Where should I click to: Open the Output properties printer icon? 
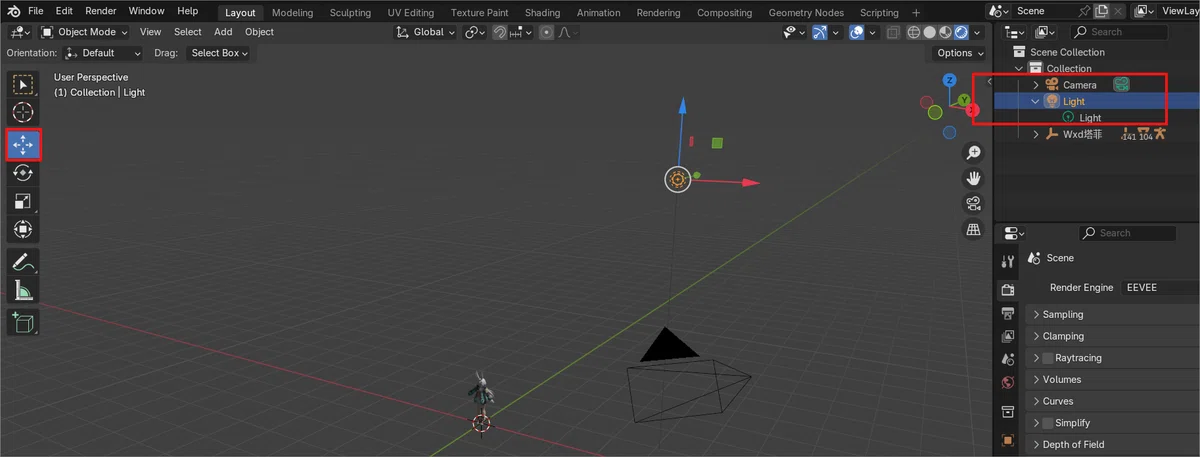[1008, 313]
